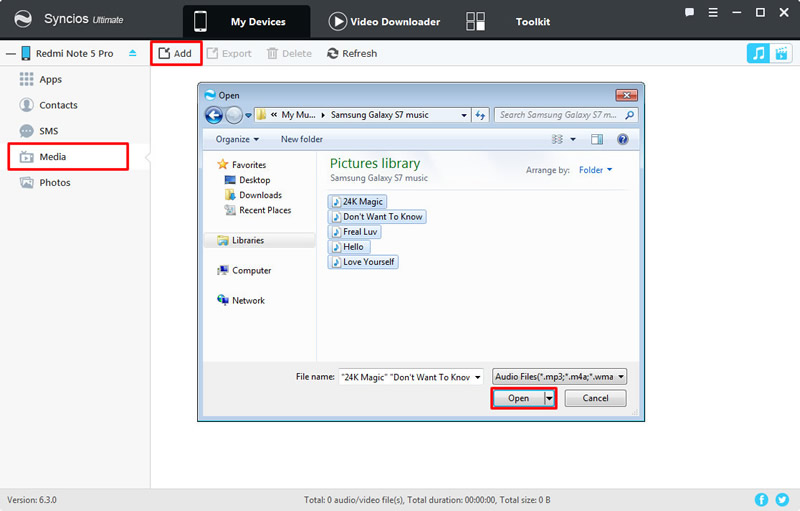Viewport: 800px width, 511px height.
Task: Switch to the Video Downloader tab
Action: 384,21
